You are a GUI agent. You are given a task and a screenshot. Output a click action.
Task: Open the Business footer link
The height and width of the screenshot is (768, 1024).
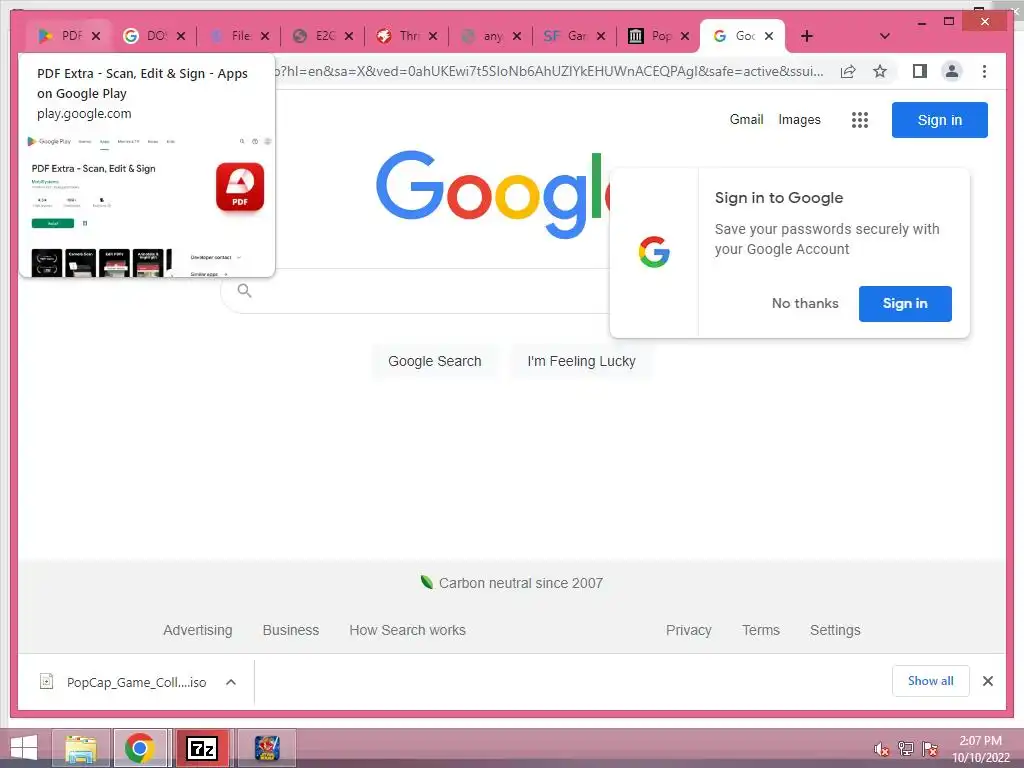291,630
